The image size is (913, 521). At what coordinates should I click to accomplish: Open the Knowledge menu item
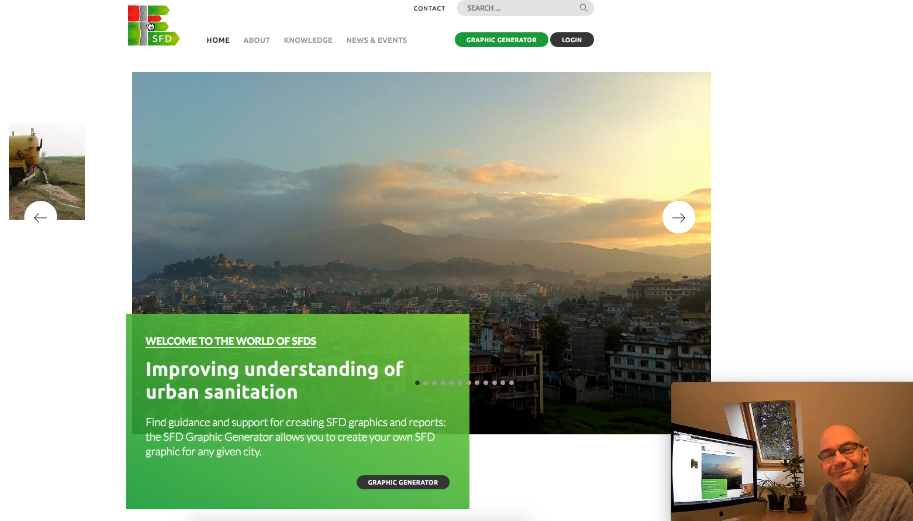pyautogui.click(x=308, y=40)
